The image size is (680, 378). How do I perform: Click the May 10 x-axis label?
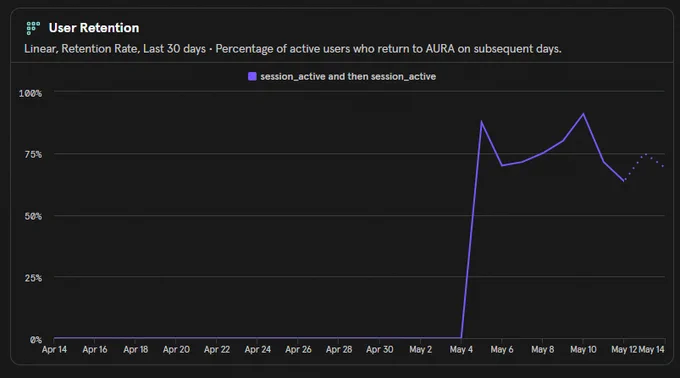(x=583, y=349)
